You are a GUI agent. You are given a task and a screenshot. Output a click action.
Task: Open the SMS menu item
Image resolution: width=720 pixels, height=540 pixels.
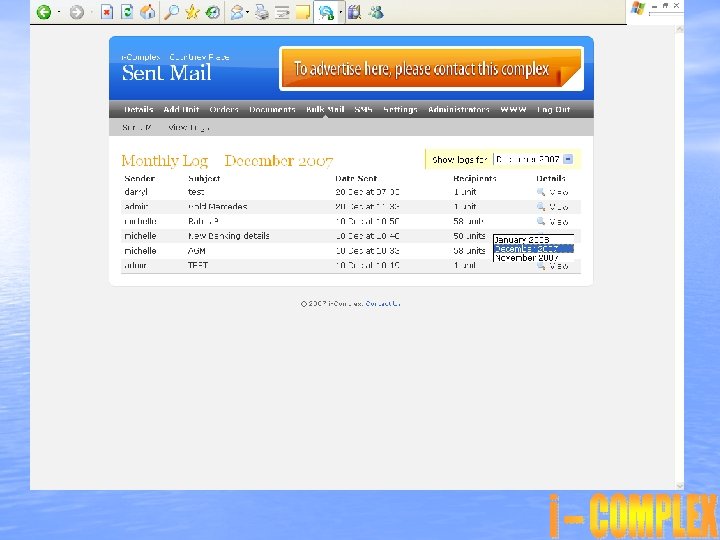point(363,109)
